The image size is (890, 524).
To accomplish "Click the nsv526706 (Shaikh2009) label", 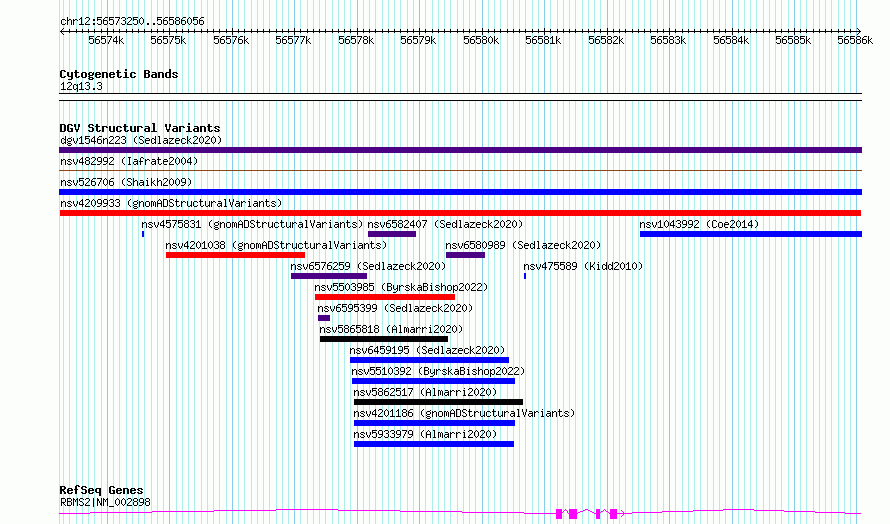I will [126, 182].
